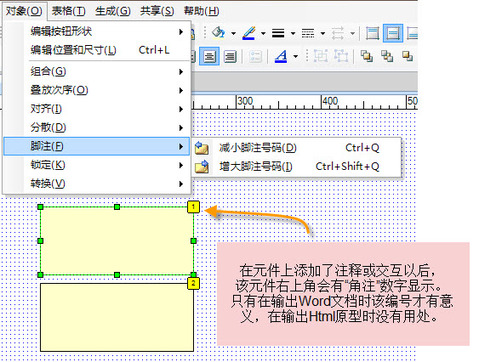479x362 pixels.
Task: Click the Bring to Front icon
Action: tap(367, 56)
